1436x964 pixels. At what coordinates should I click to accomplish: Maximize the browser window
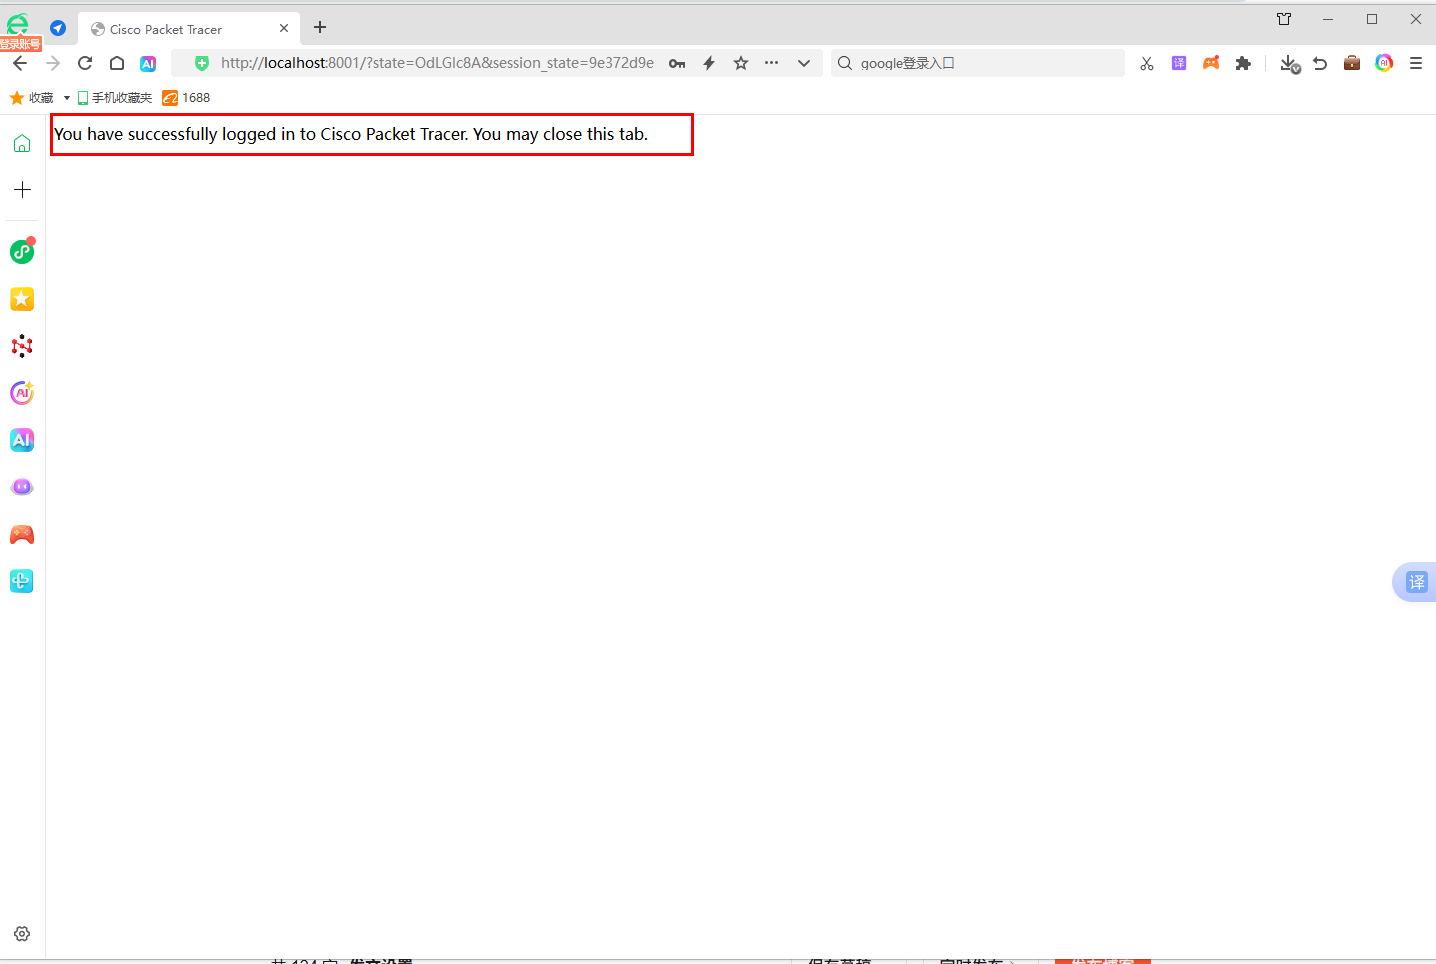[x=1372, y=19]
